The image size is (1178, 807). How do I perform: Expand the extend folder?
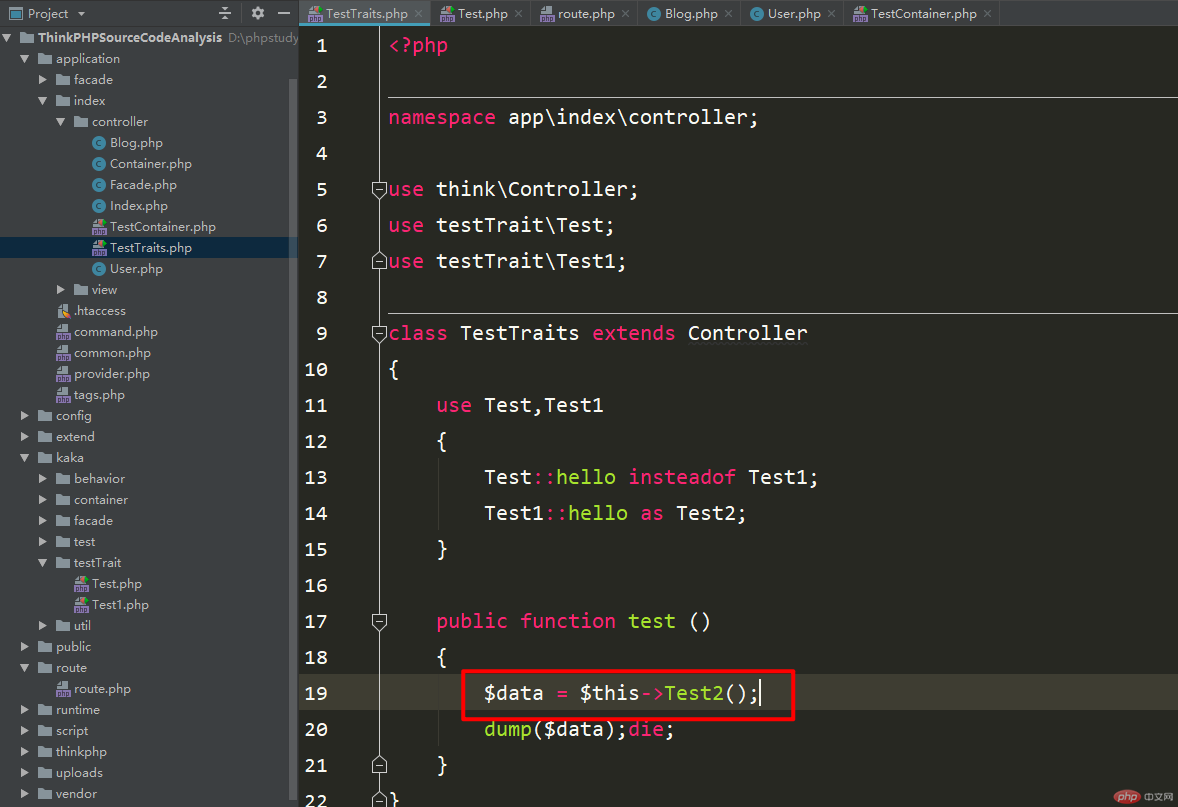tap(25, 437)
